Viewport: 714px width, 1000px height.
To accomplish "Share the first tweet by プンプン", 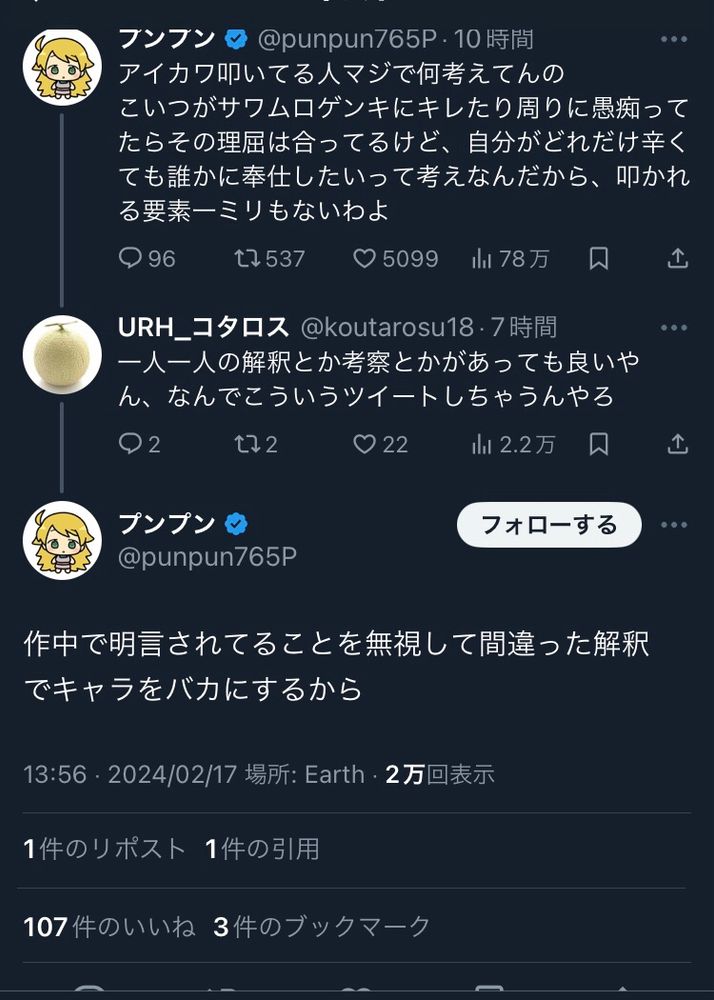I will pos(677,258).
